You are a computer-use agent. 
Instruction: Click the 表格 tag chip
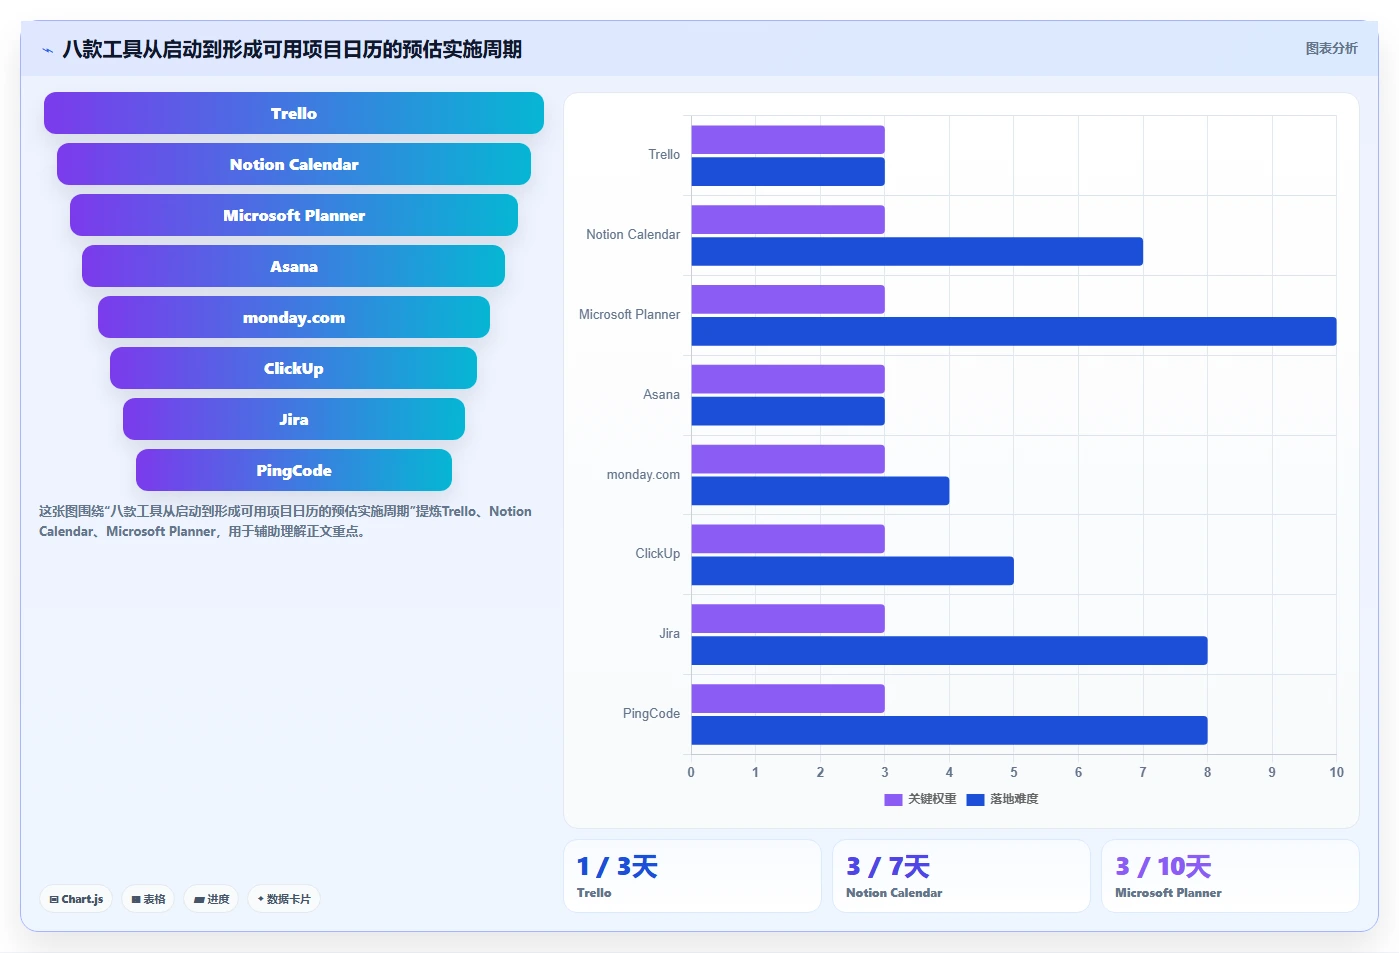[148, 899]
